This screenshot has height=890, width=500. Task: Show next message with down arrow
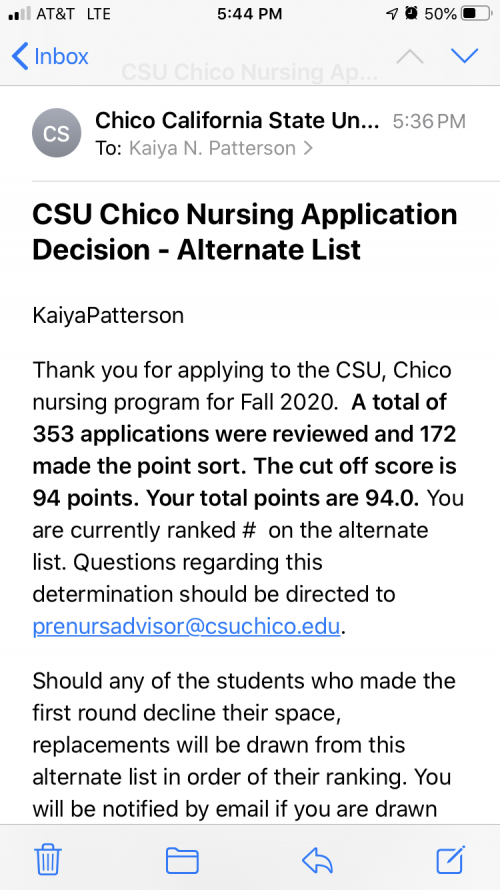(465, 56)
